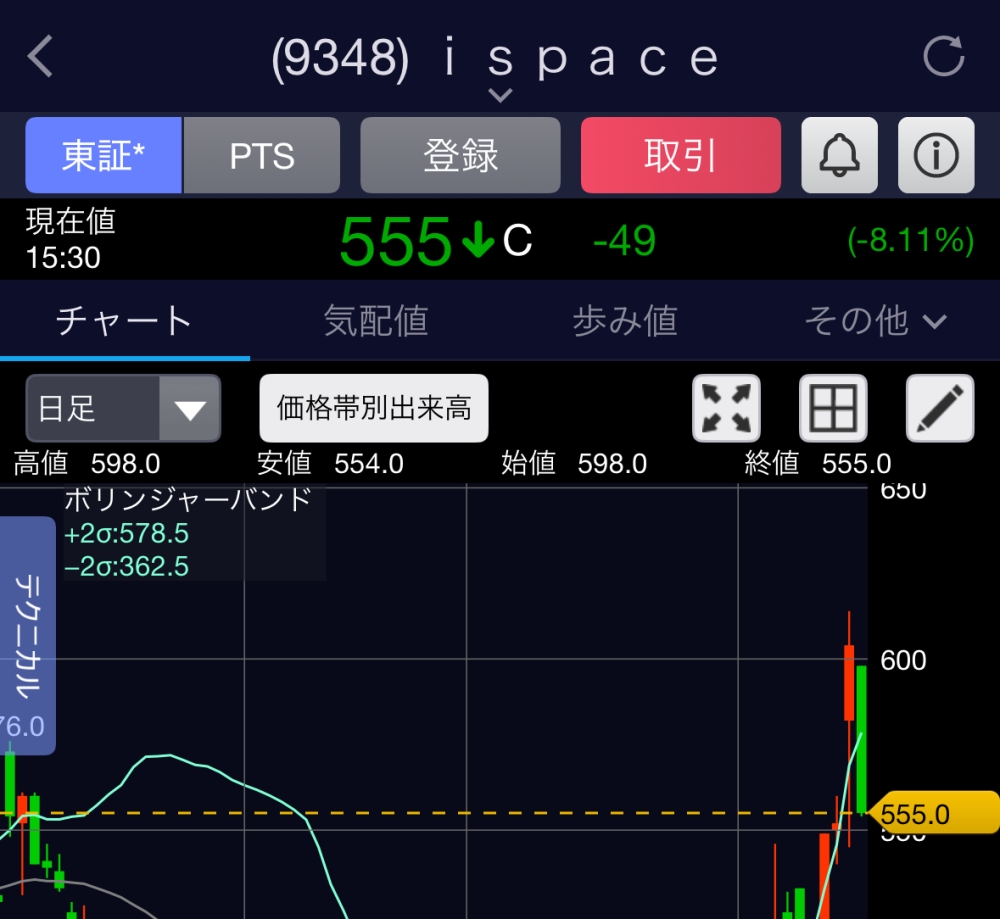
Task: Toggle 価格帯別出来高 volume display
Action: (x=374, y=408)
